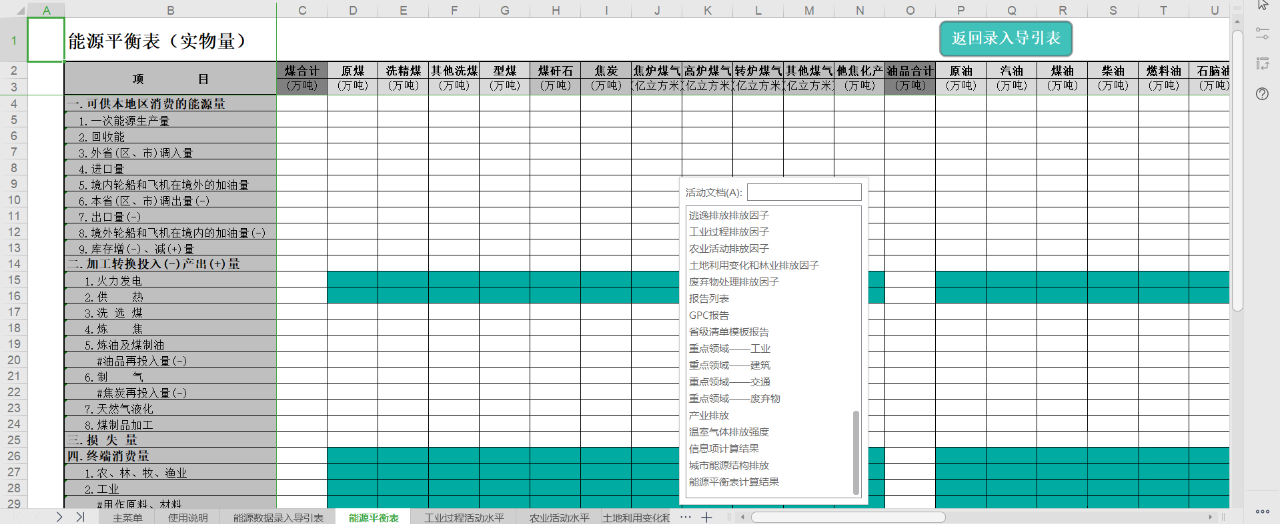Screen dimensions: 1280x524
Task: Open the 工业过程活动水平 sheet tab
Action: (x=464, y=518)
